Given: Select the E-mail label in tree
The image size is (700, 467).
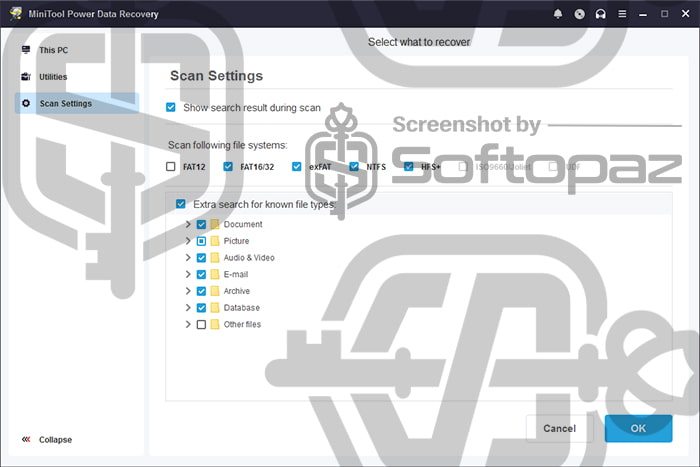Looking at the screenshot, I should pyautogui.click(x=236, y=274).
